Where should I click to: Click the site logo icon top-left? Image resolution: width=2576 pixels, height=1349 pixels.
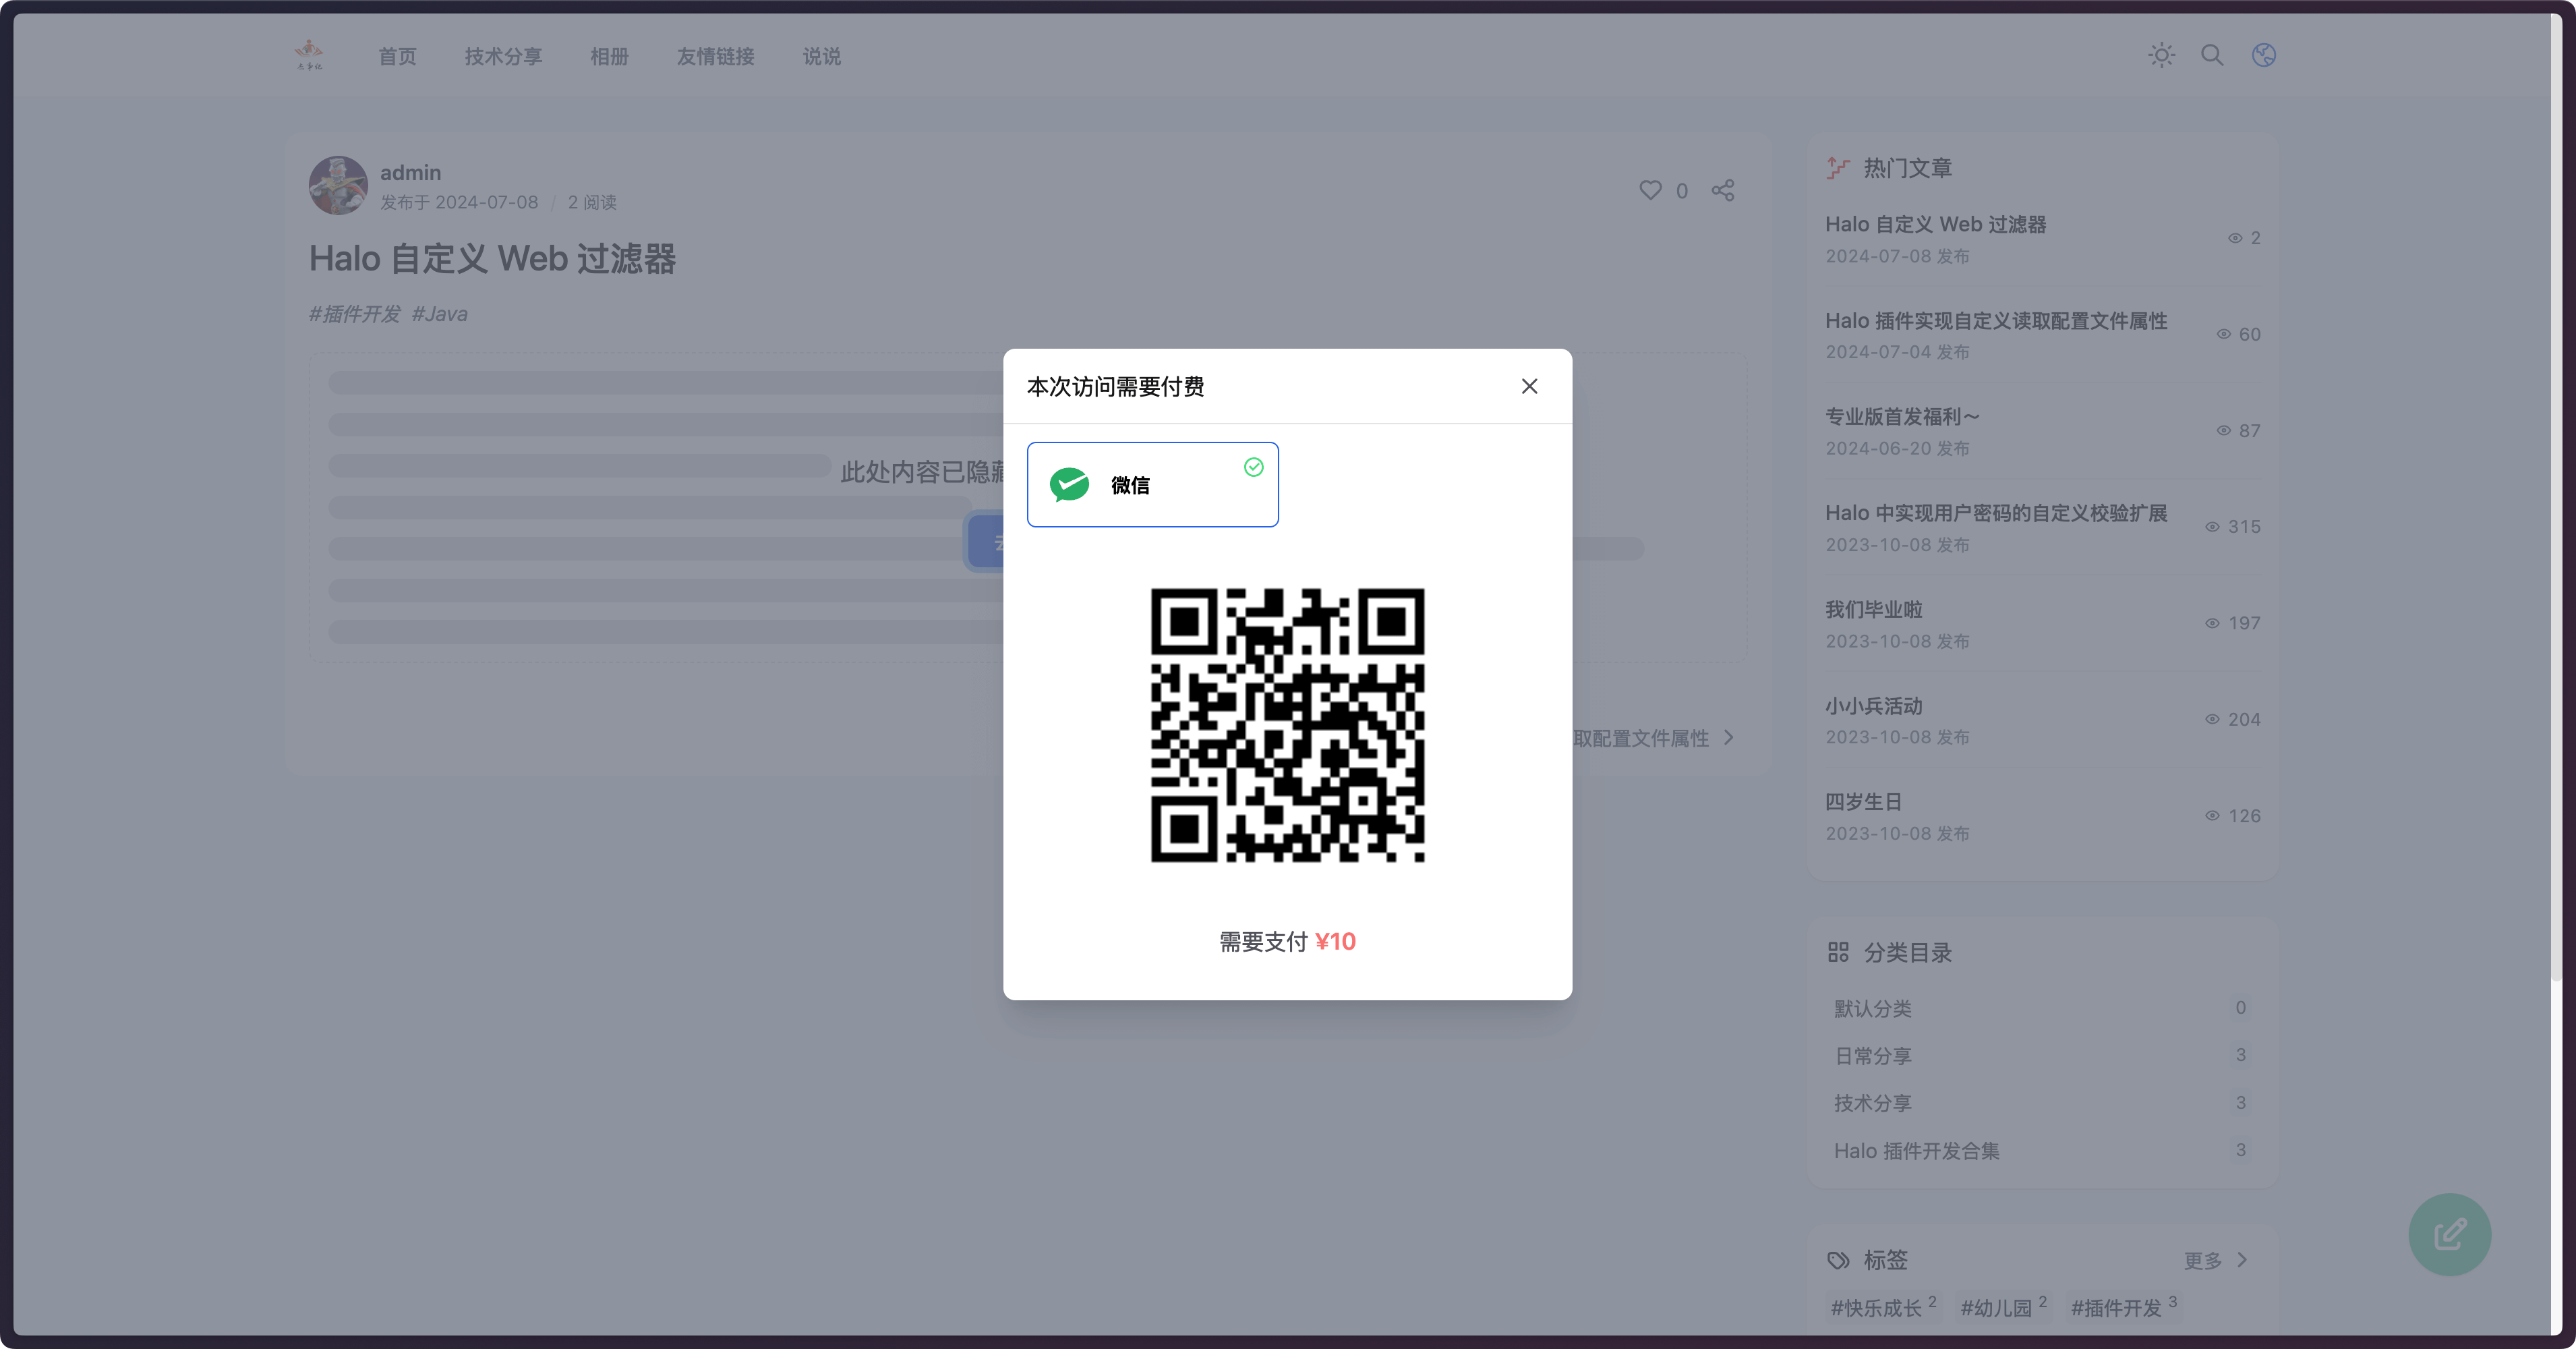[x=308, y=55]
